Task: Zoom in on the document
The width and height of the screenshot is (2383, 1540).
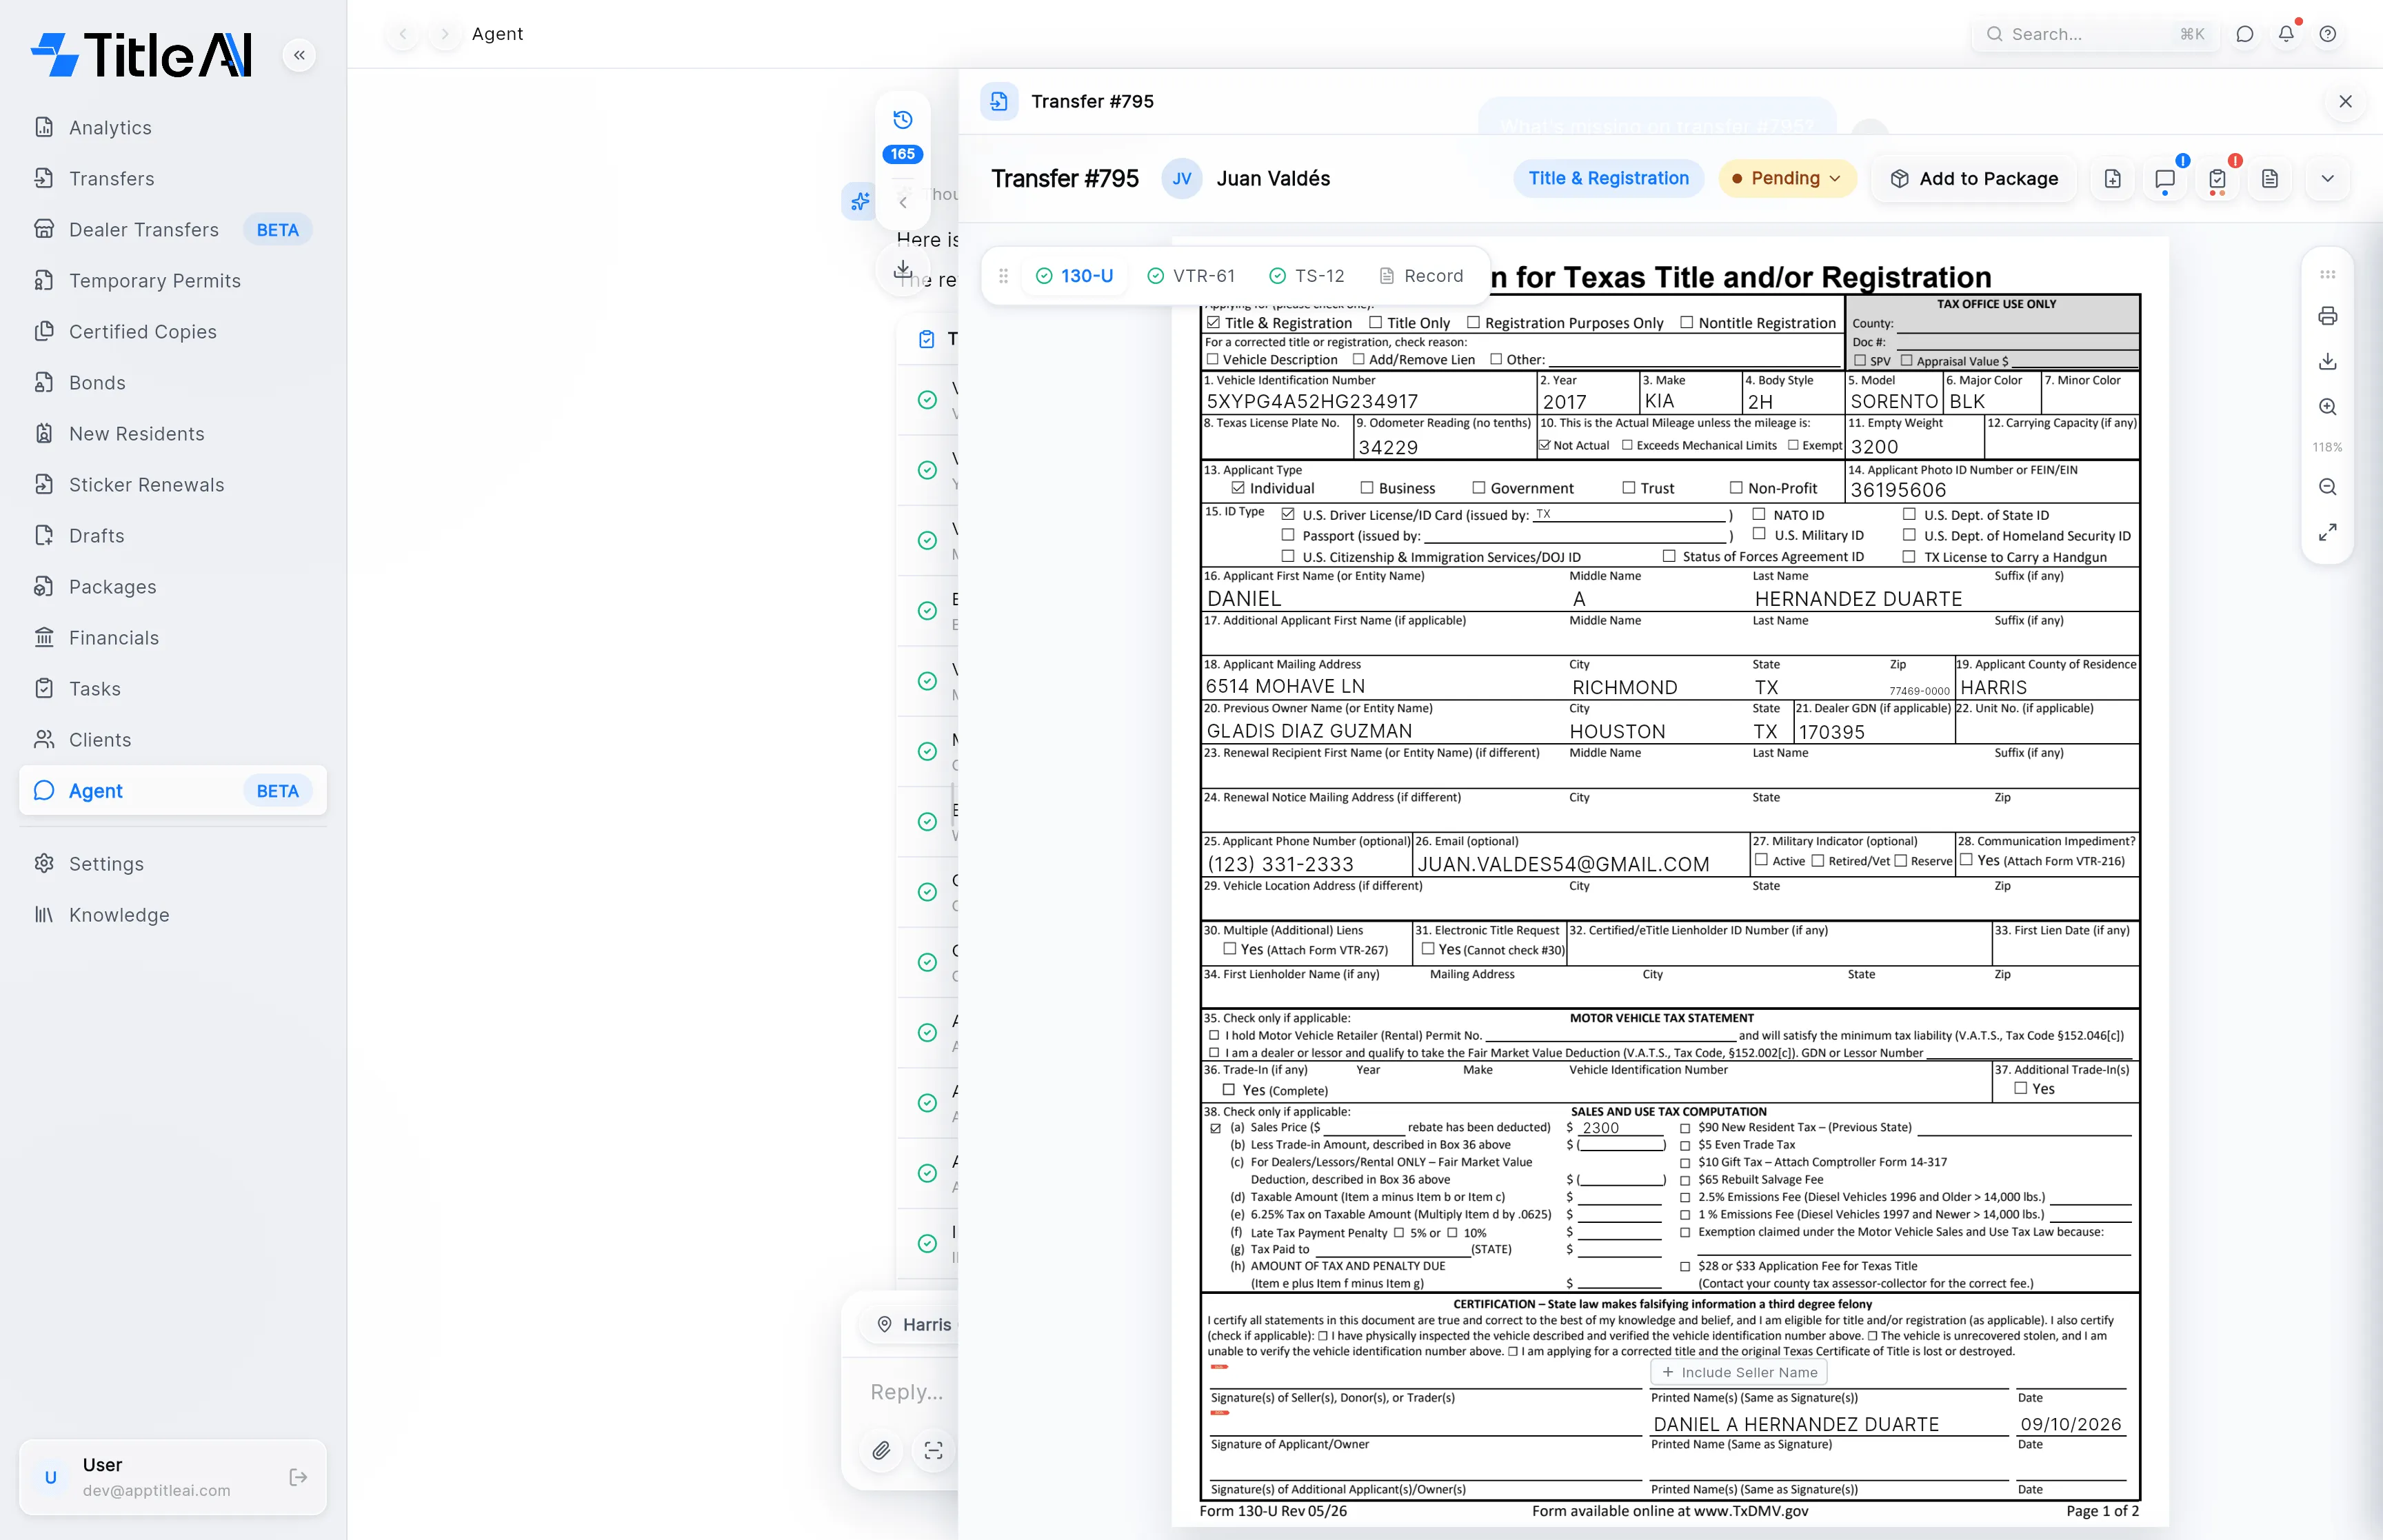Action: pyautogui.click(x=2327, y=407)
